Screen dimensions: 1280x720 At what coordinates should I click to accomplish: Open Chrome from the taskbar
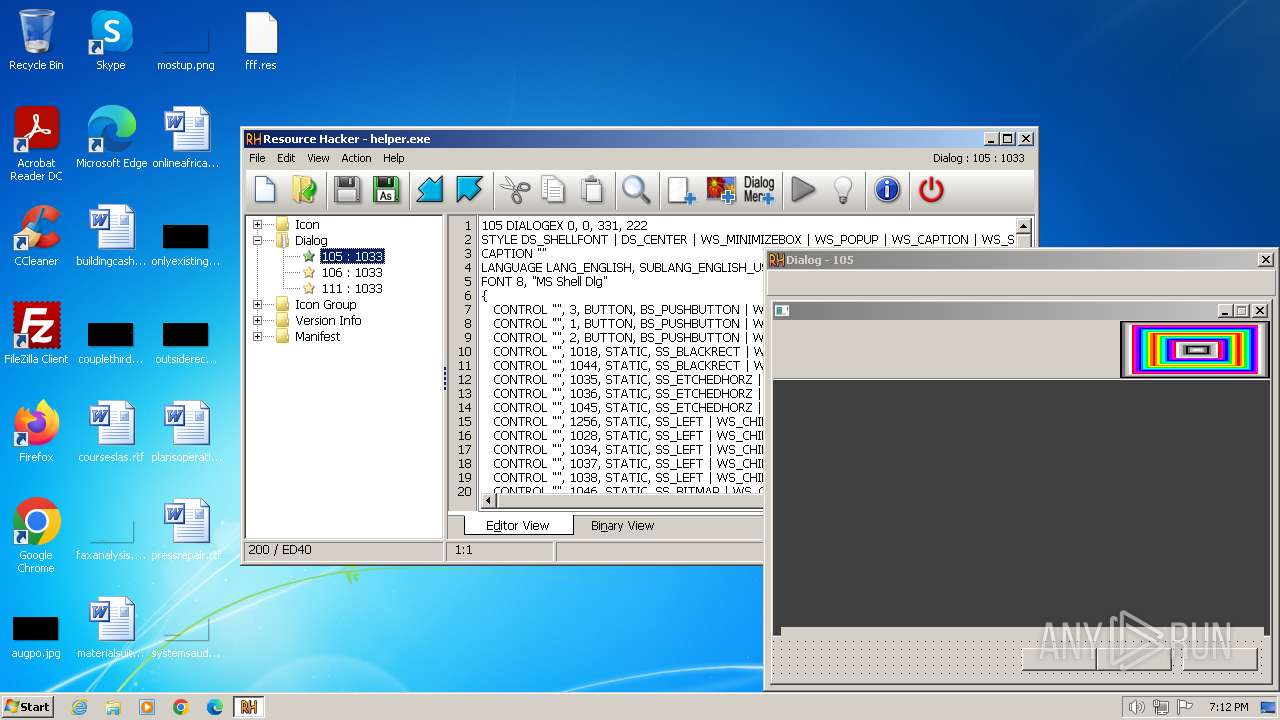[x=181, y=706]
